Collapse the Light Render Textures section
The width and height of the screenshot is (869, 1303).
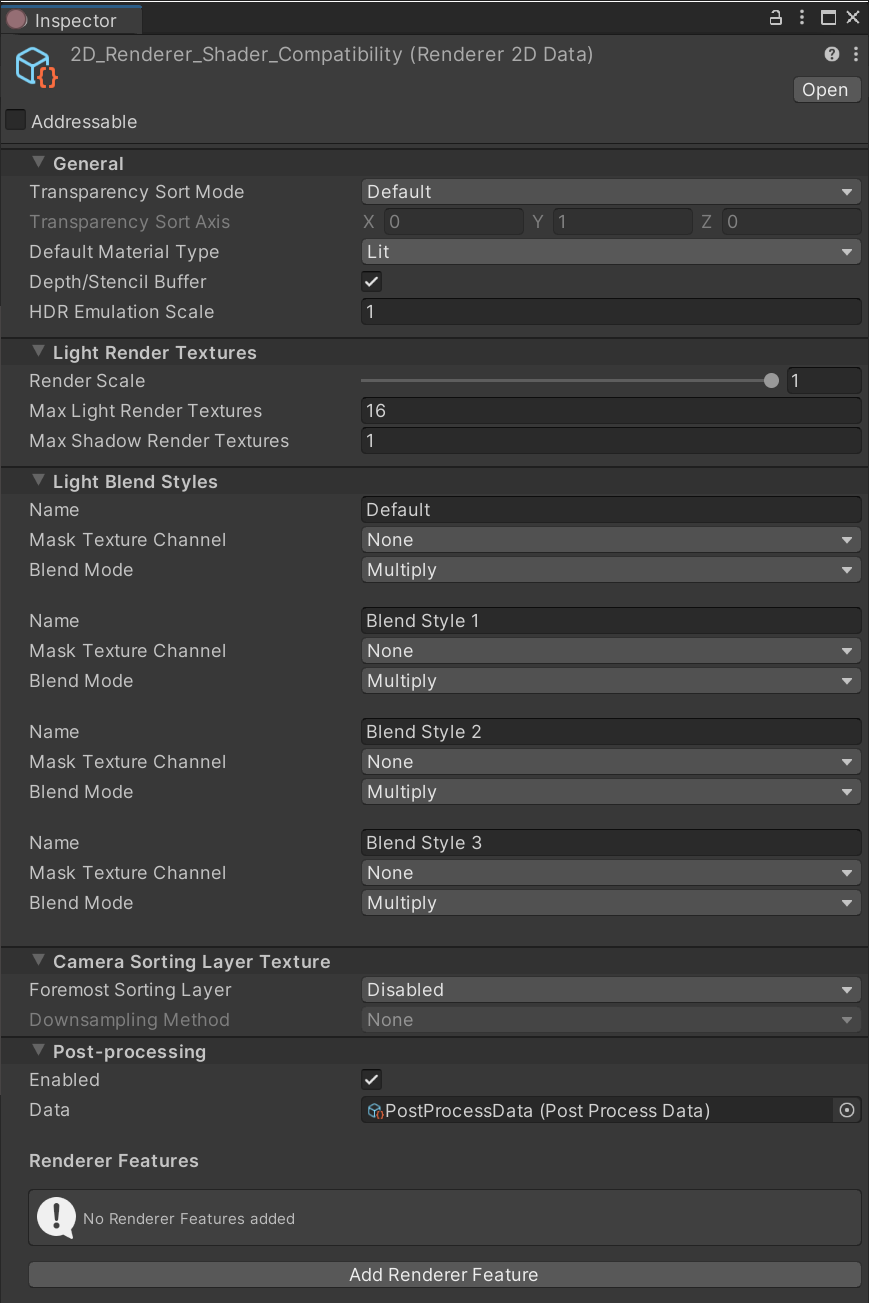coord(37,351)
